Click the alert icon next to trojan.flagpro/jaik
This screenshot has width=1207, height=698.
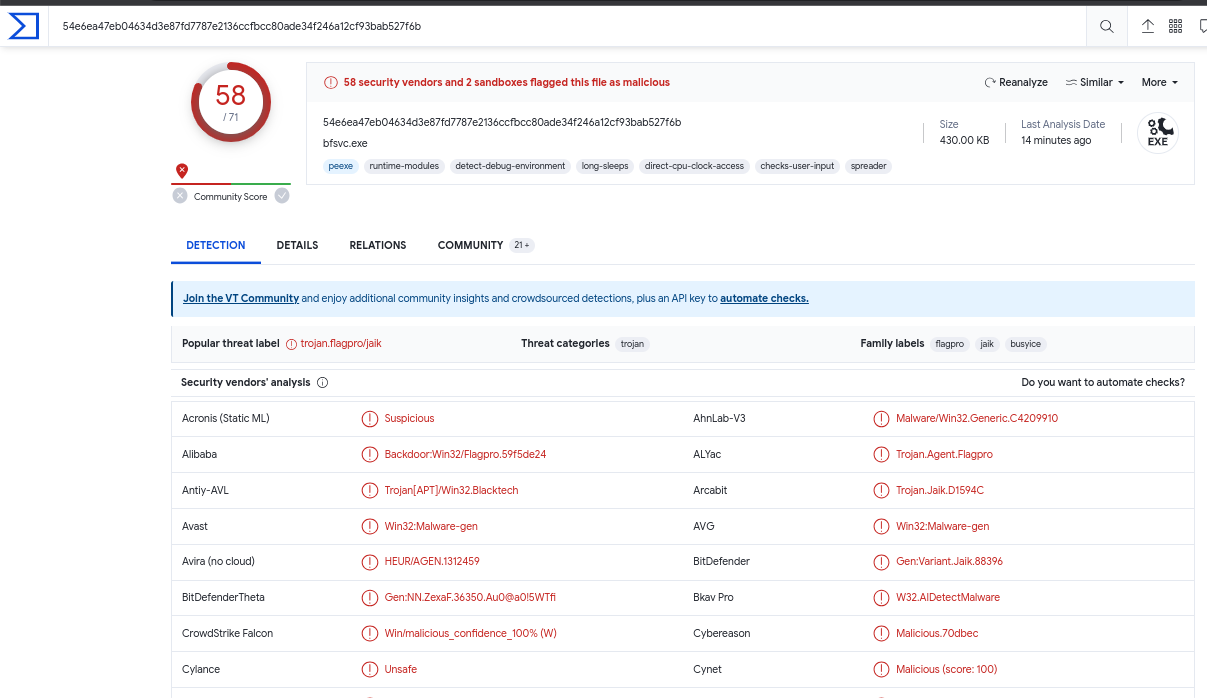coord(290,343)
